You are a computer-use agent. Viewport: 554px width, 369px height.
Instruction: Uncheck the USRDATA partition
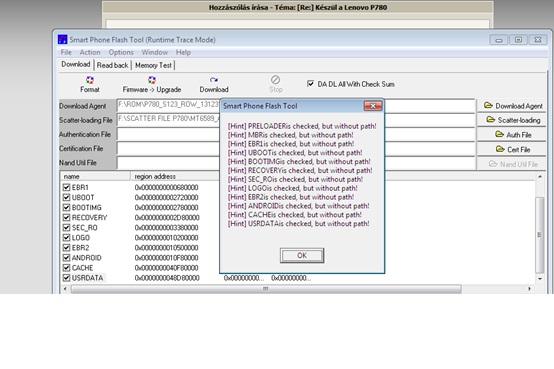tap(66, 278)
